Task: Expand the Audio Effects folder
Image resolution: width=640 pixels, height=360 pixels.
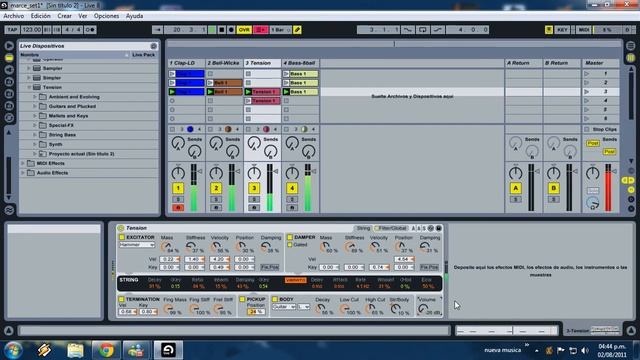Action: pyautogui.click(x=23, y=173)
